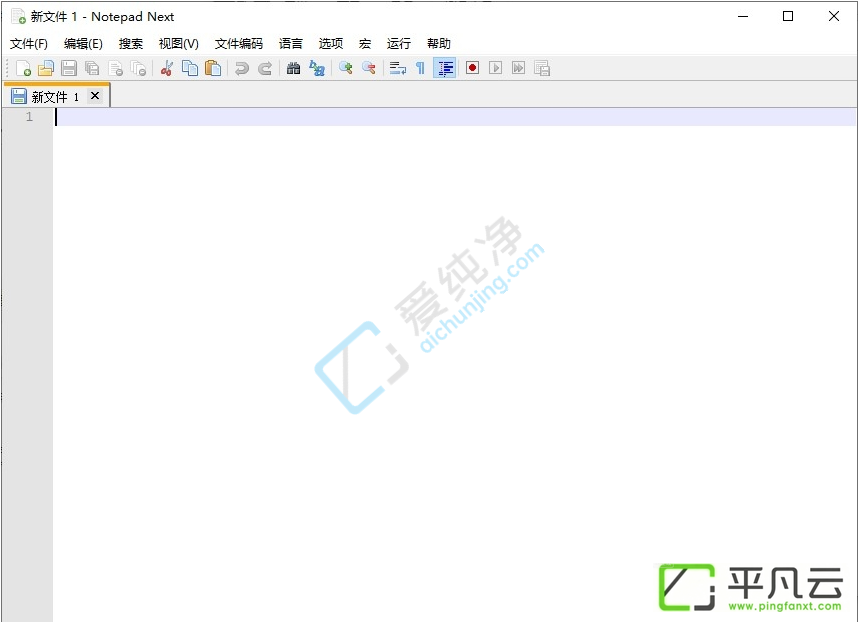Open the 文件(F) menu
Viewport: 860px width, 622px height.
coord(29,43)
